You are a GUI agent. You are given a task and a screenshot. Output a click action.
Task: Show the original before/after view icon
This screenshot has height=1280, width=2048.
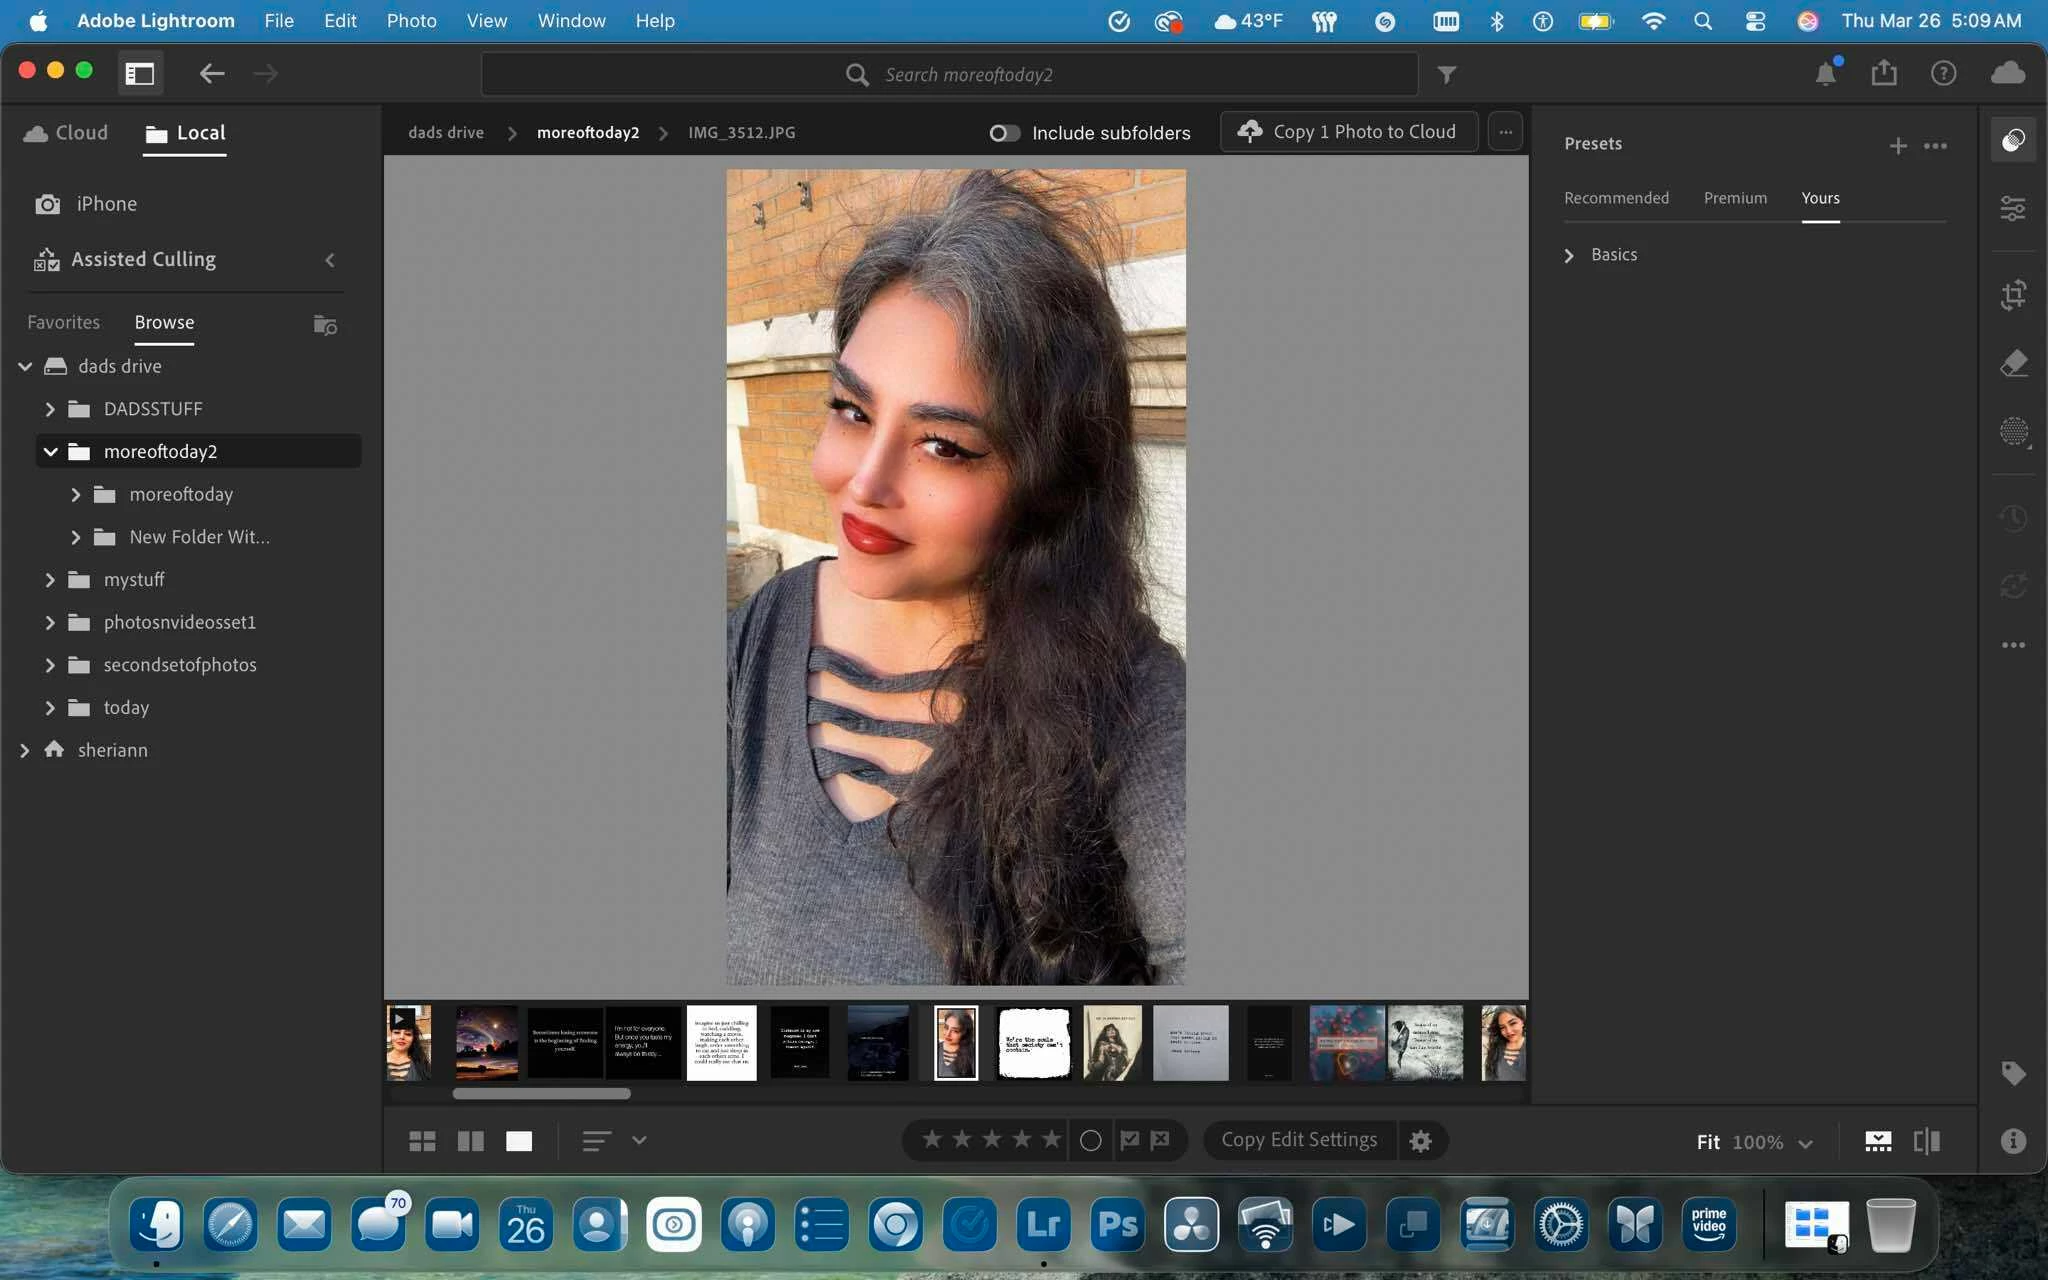pyautogui.click(x=1926, y=1141)
